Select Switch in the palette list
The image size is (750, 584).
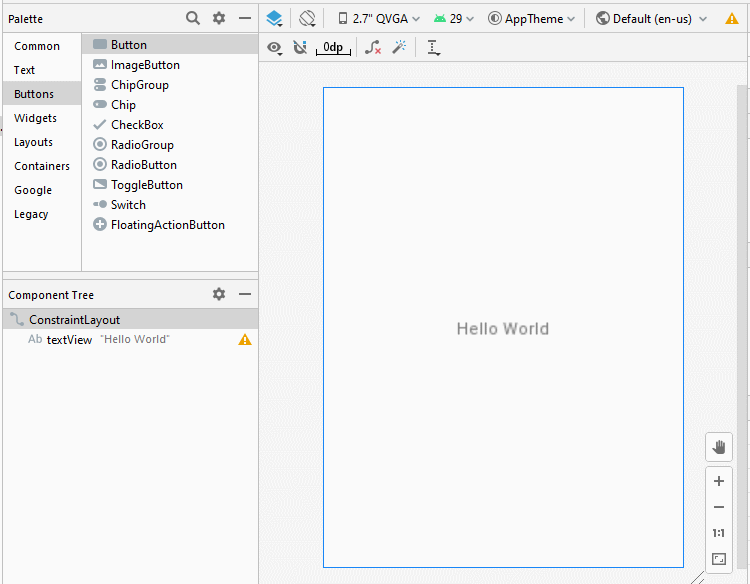pyautogui.click(x=170, y=205)
